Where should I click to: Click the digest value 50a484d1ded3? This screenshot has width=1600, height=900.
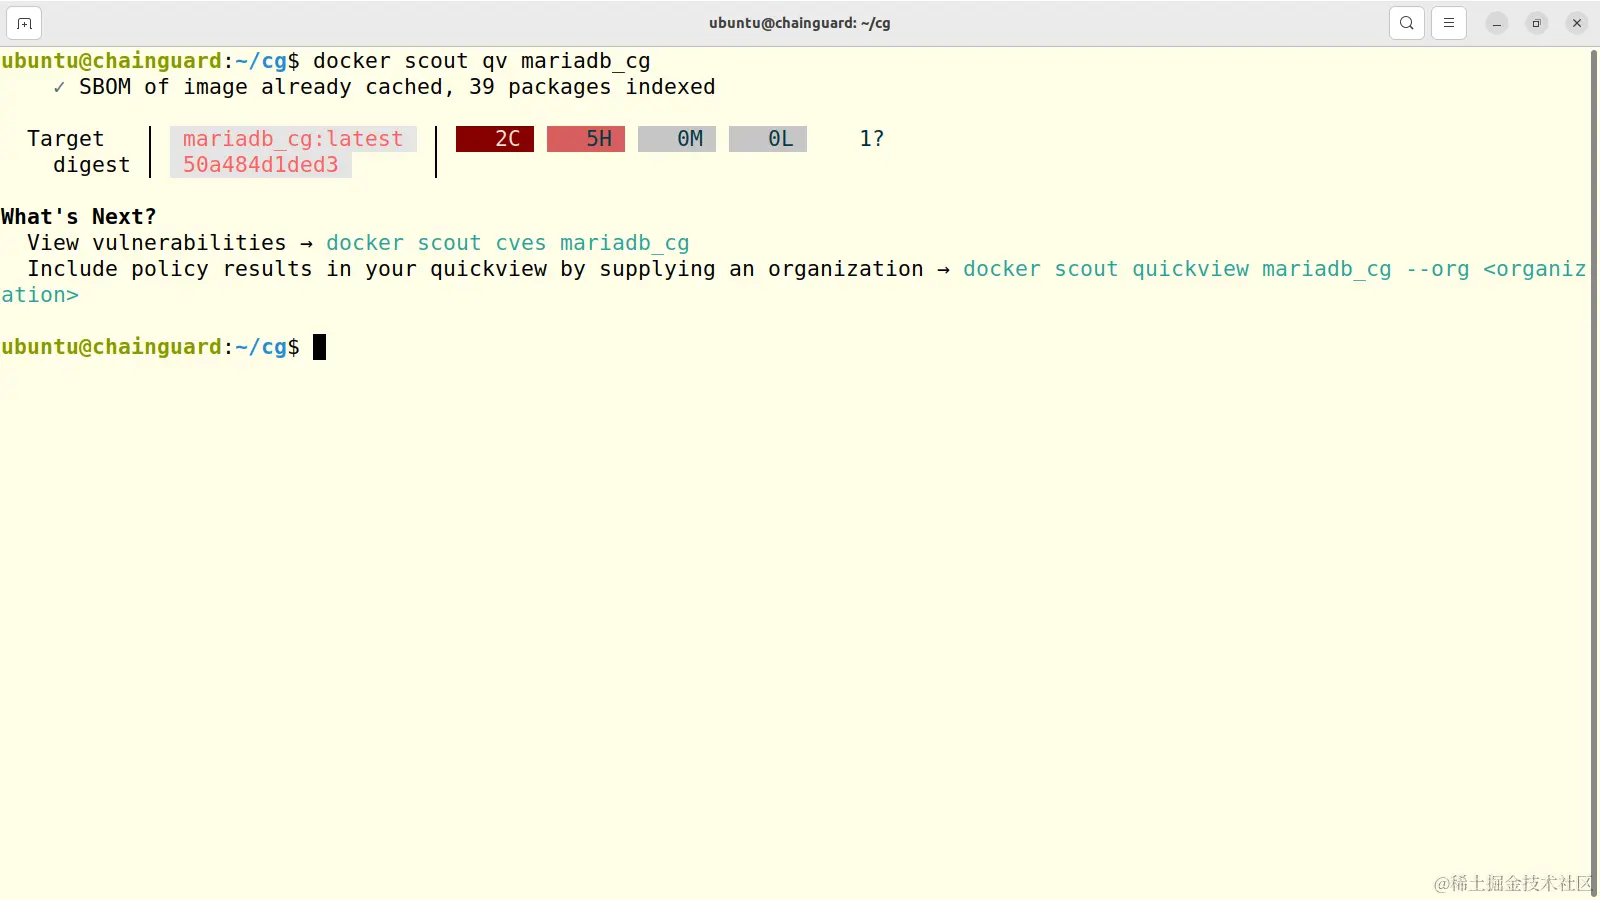coord(261,165)
